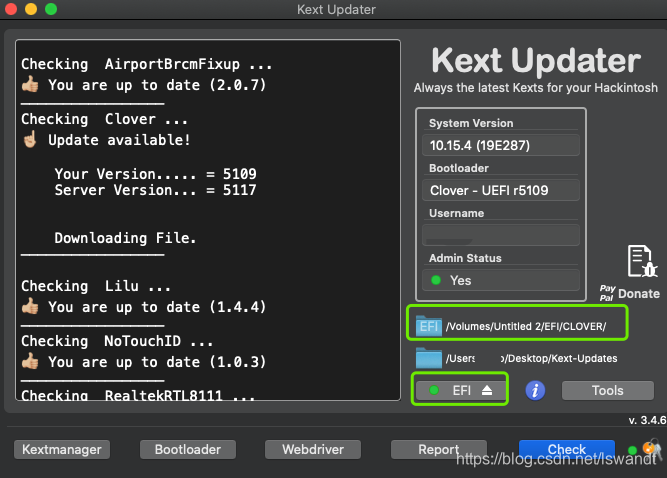Screen dimensions: 667x478
Task: Click the Bootloader button
Action: tap(188, 450)
